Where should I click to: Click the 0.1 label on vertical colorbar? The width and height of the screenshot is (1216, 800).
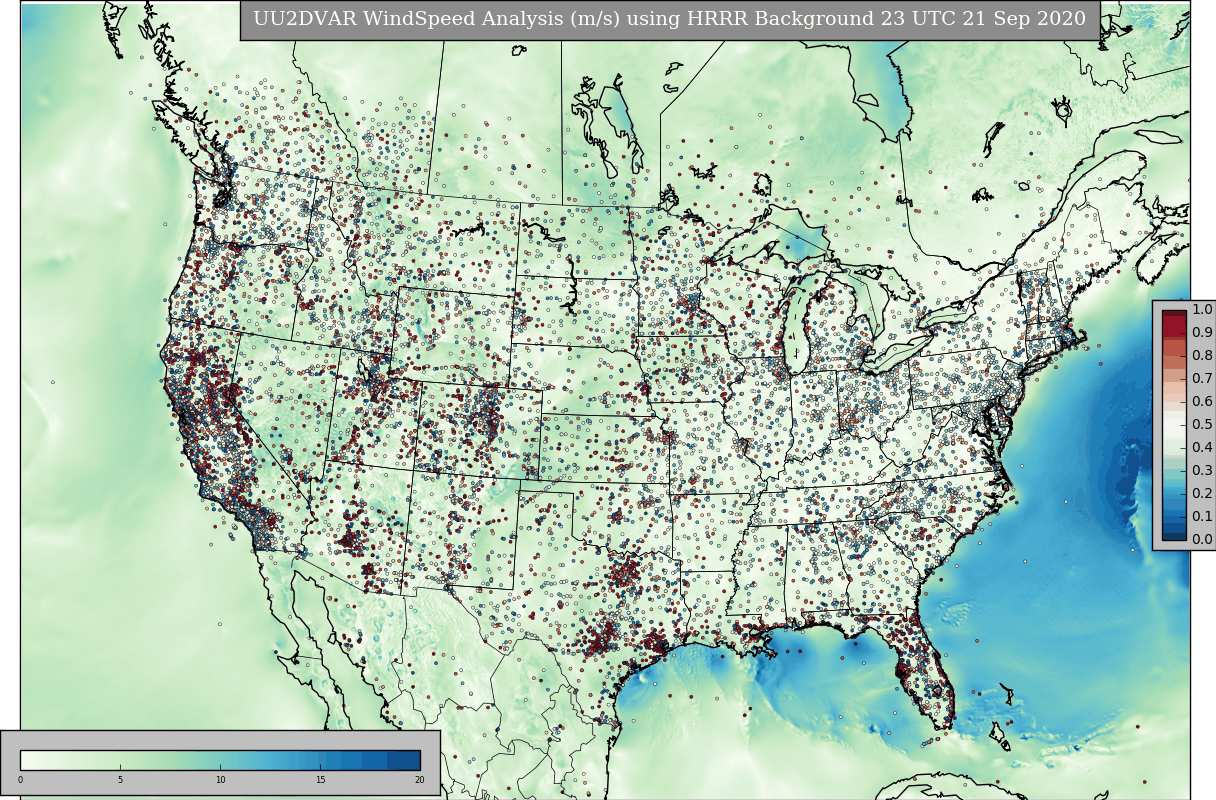(x=1202, y=517)
